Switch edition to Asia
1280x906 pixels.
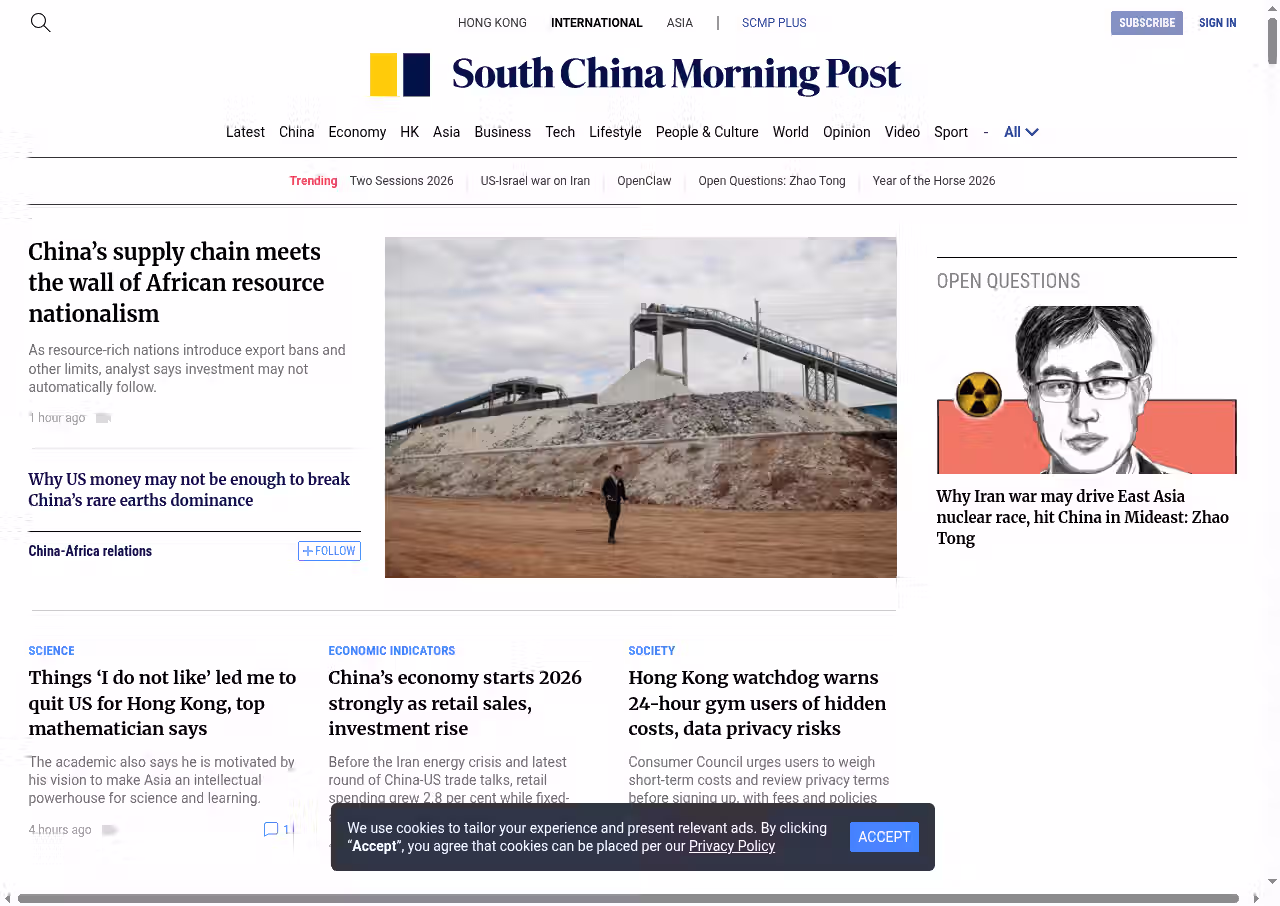pyautogui.click(x=679, y=23)
